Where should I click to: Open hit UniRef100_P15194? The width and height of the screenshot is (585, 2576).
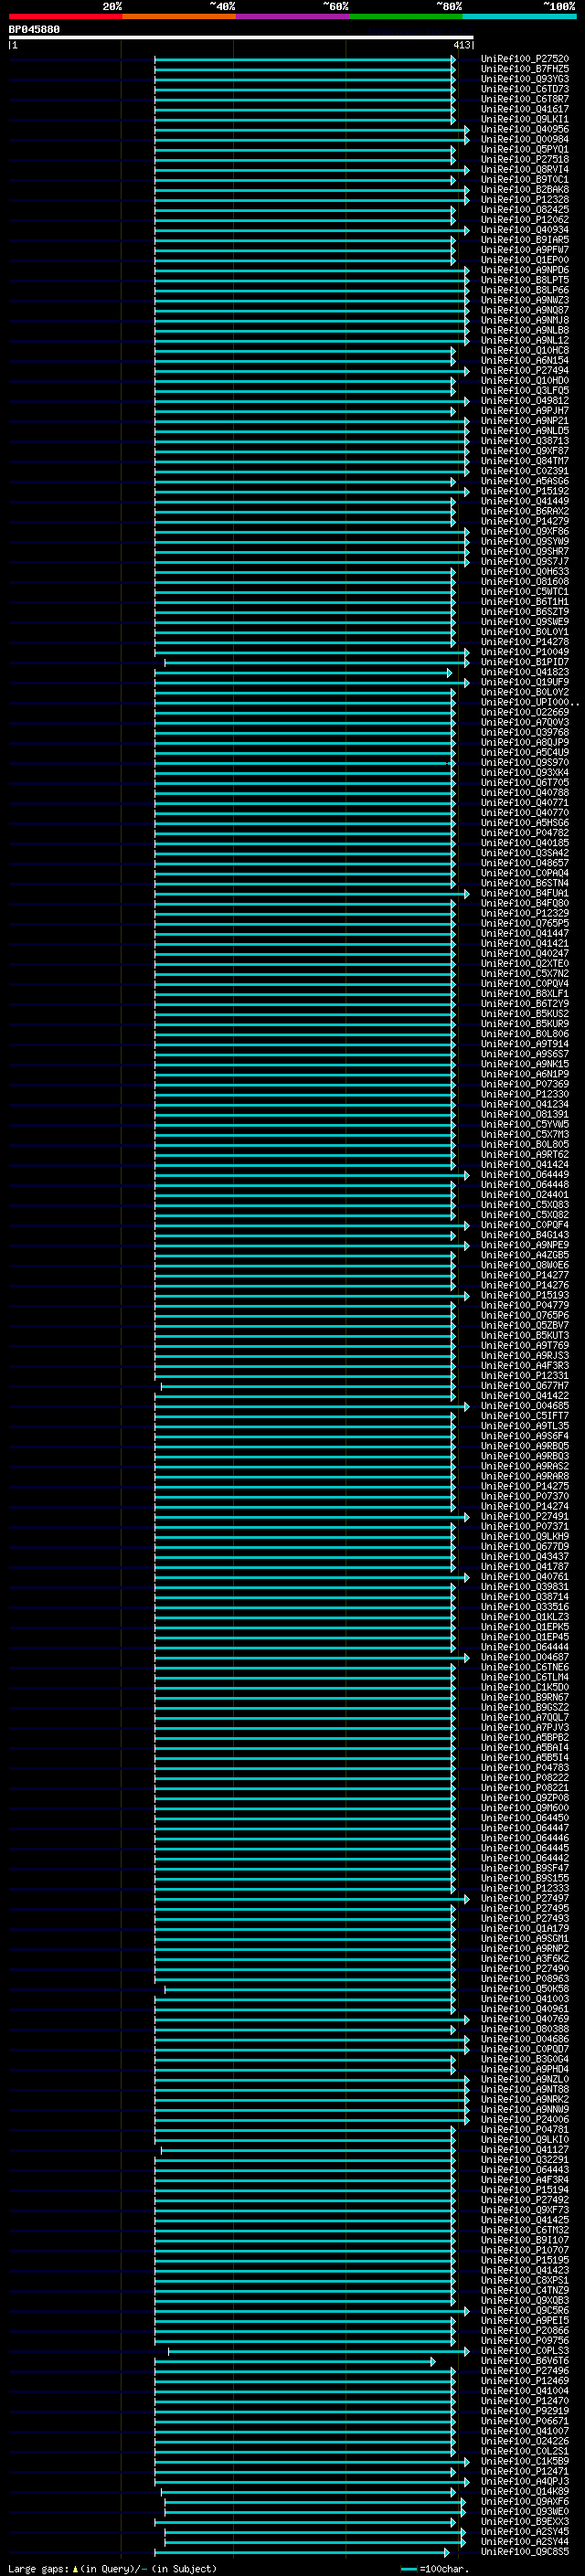[525, 2190]
